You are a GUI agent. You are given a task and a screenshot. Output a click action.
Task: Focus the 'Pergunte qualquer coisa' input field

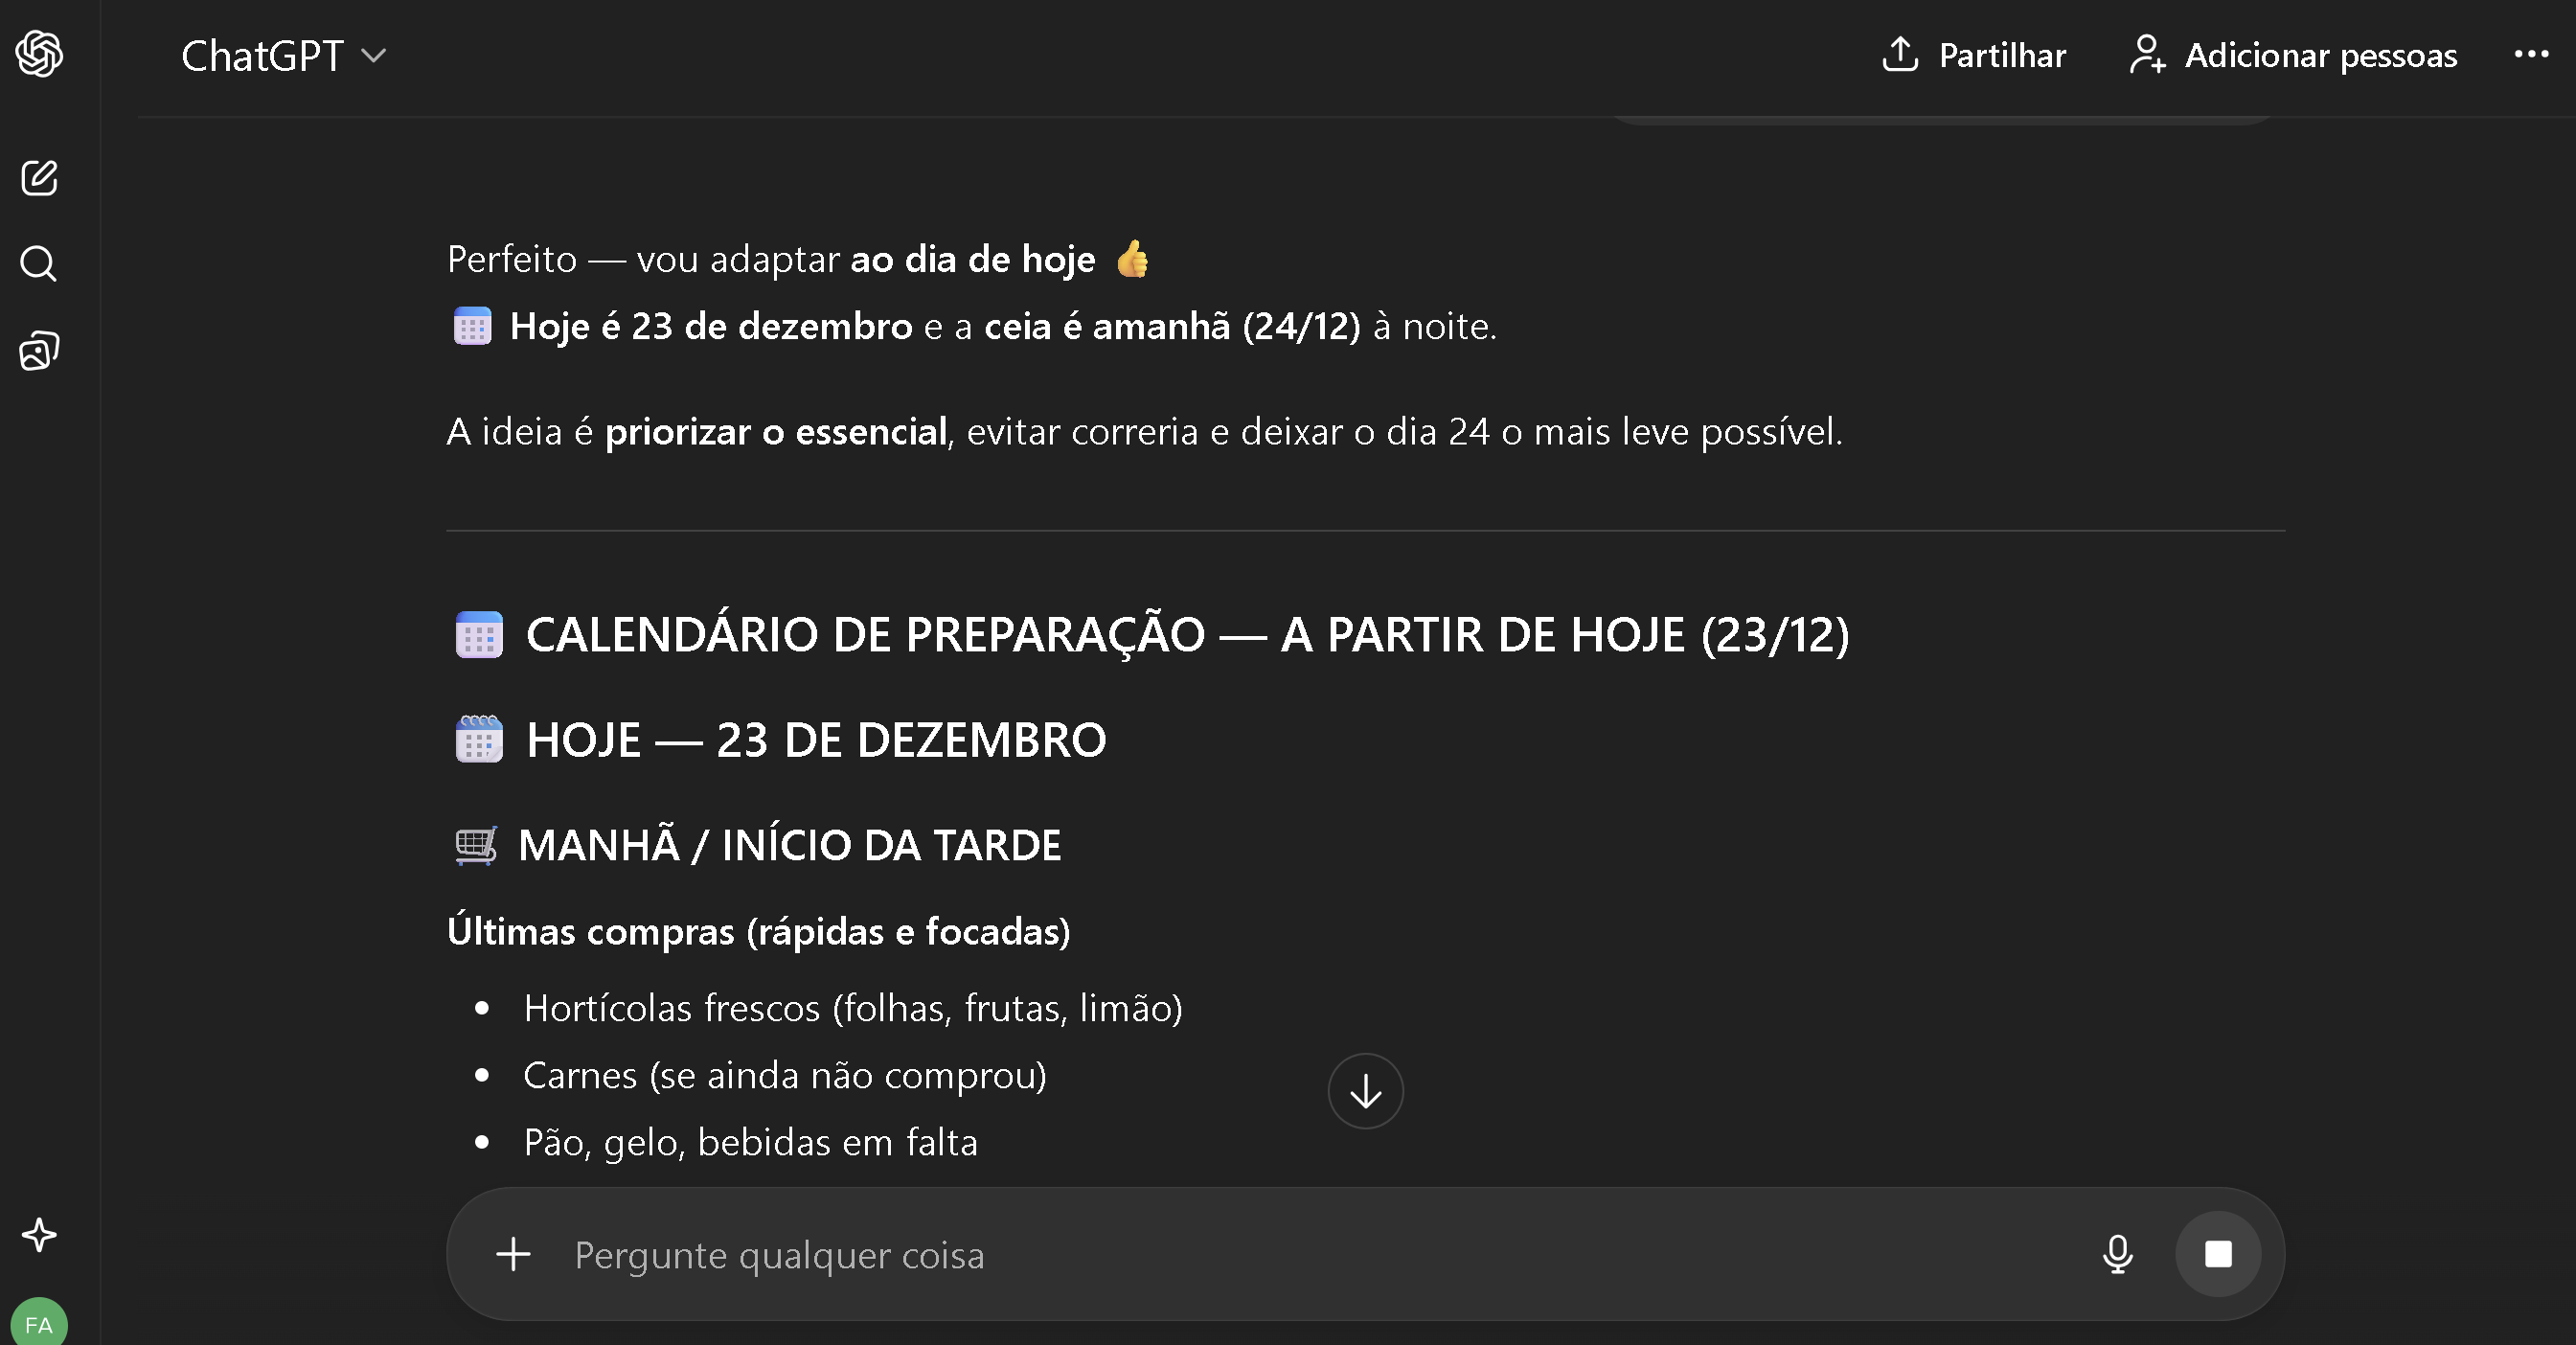(x=1300, y=1255)
